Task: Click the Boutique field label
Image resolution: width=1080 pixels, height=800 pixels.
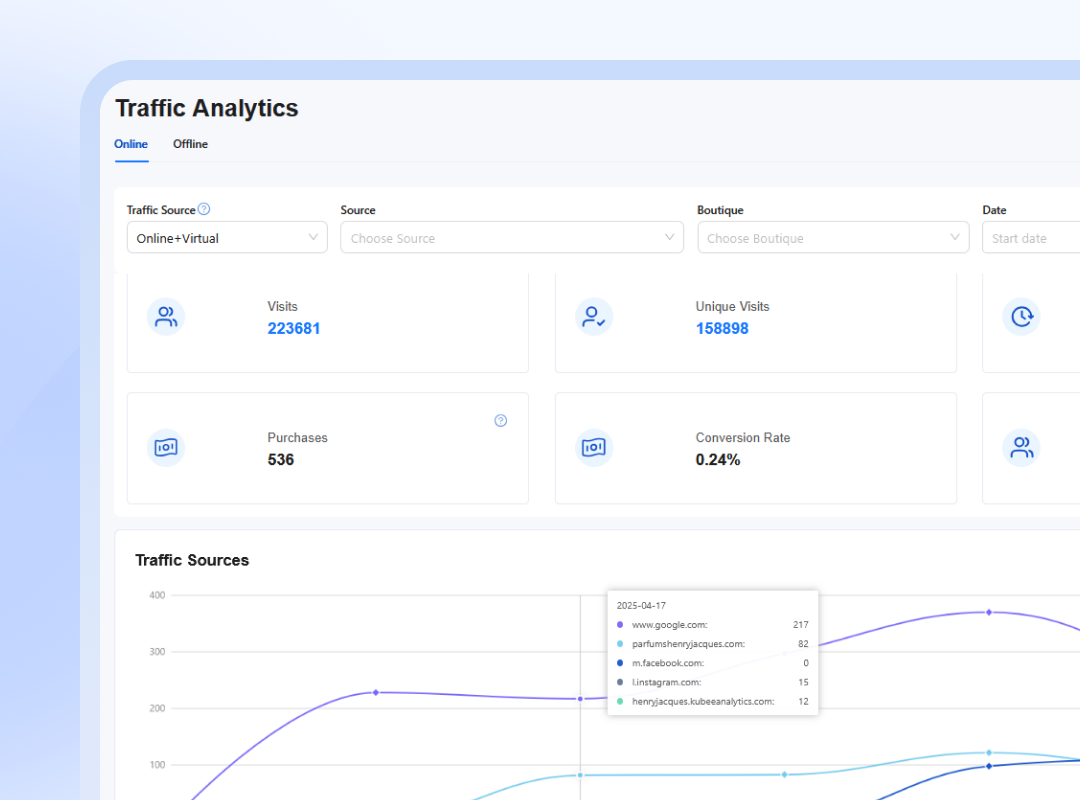Action: (x=720, y=210)
